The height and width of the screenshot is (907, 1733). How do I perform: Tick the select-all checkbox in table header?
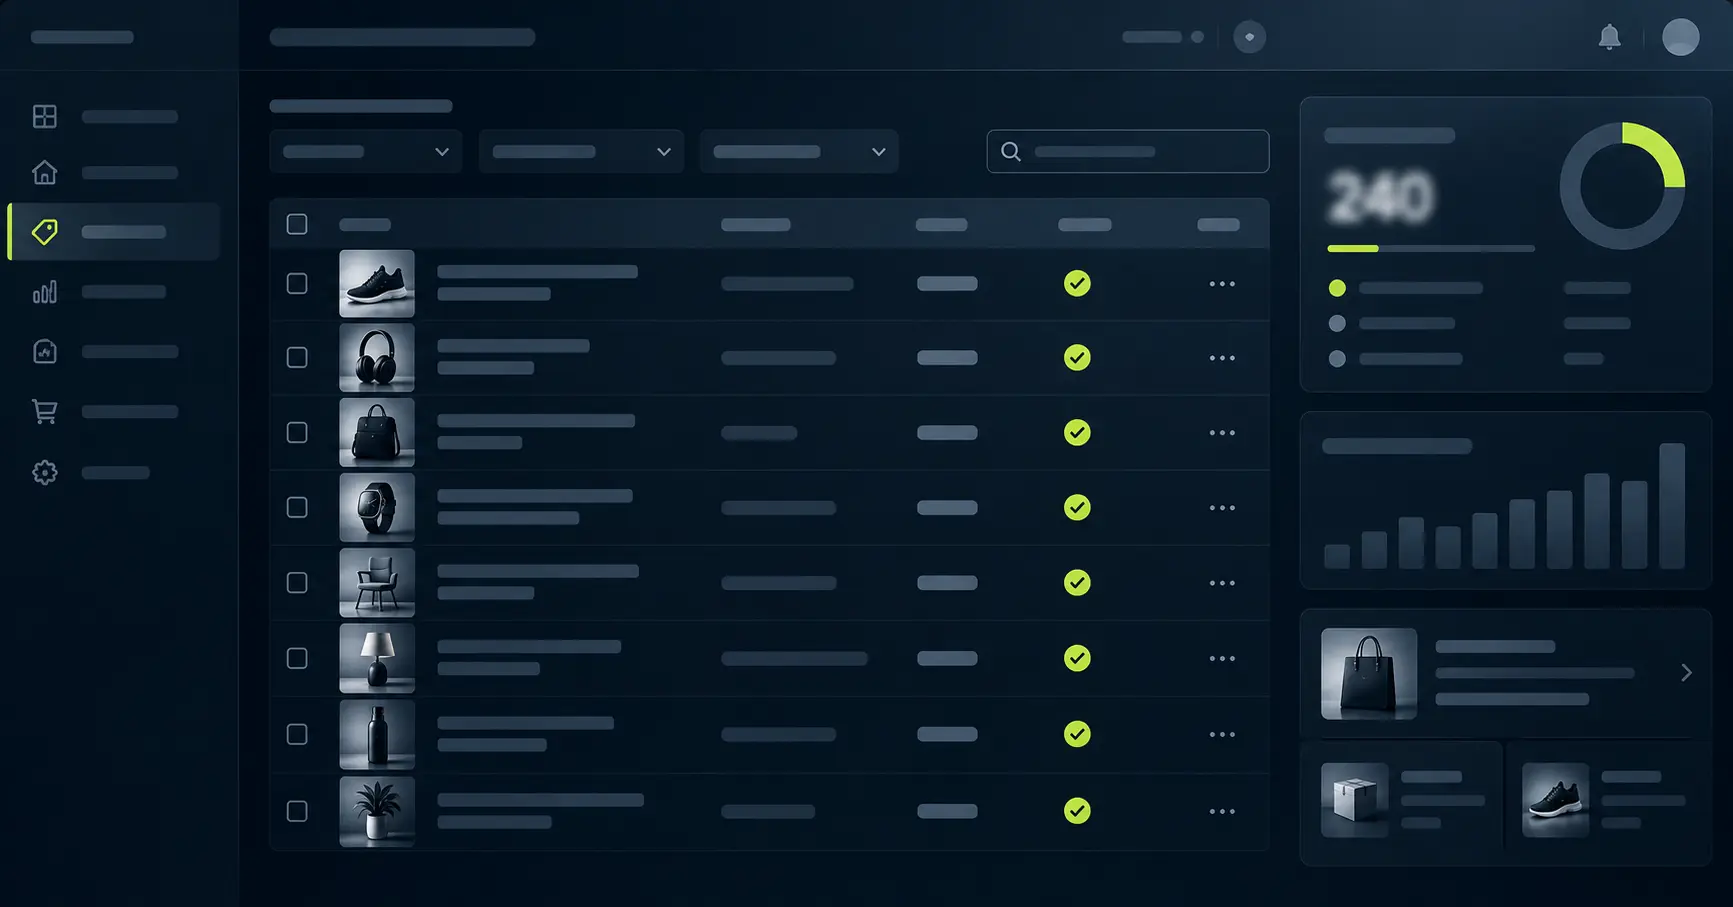297,224
